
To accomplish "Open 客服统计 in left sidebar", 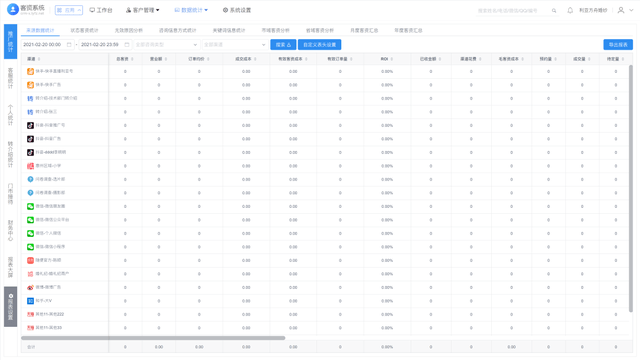I will (x=11, y=78).
